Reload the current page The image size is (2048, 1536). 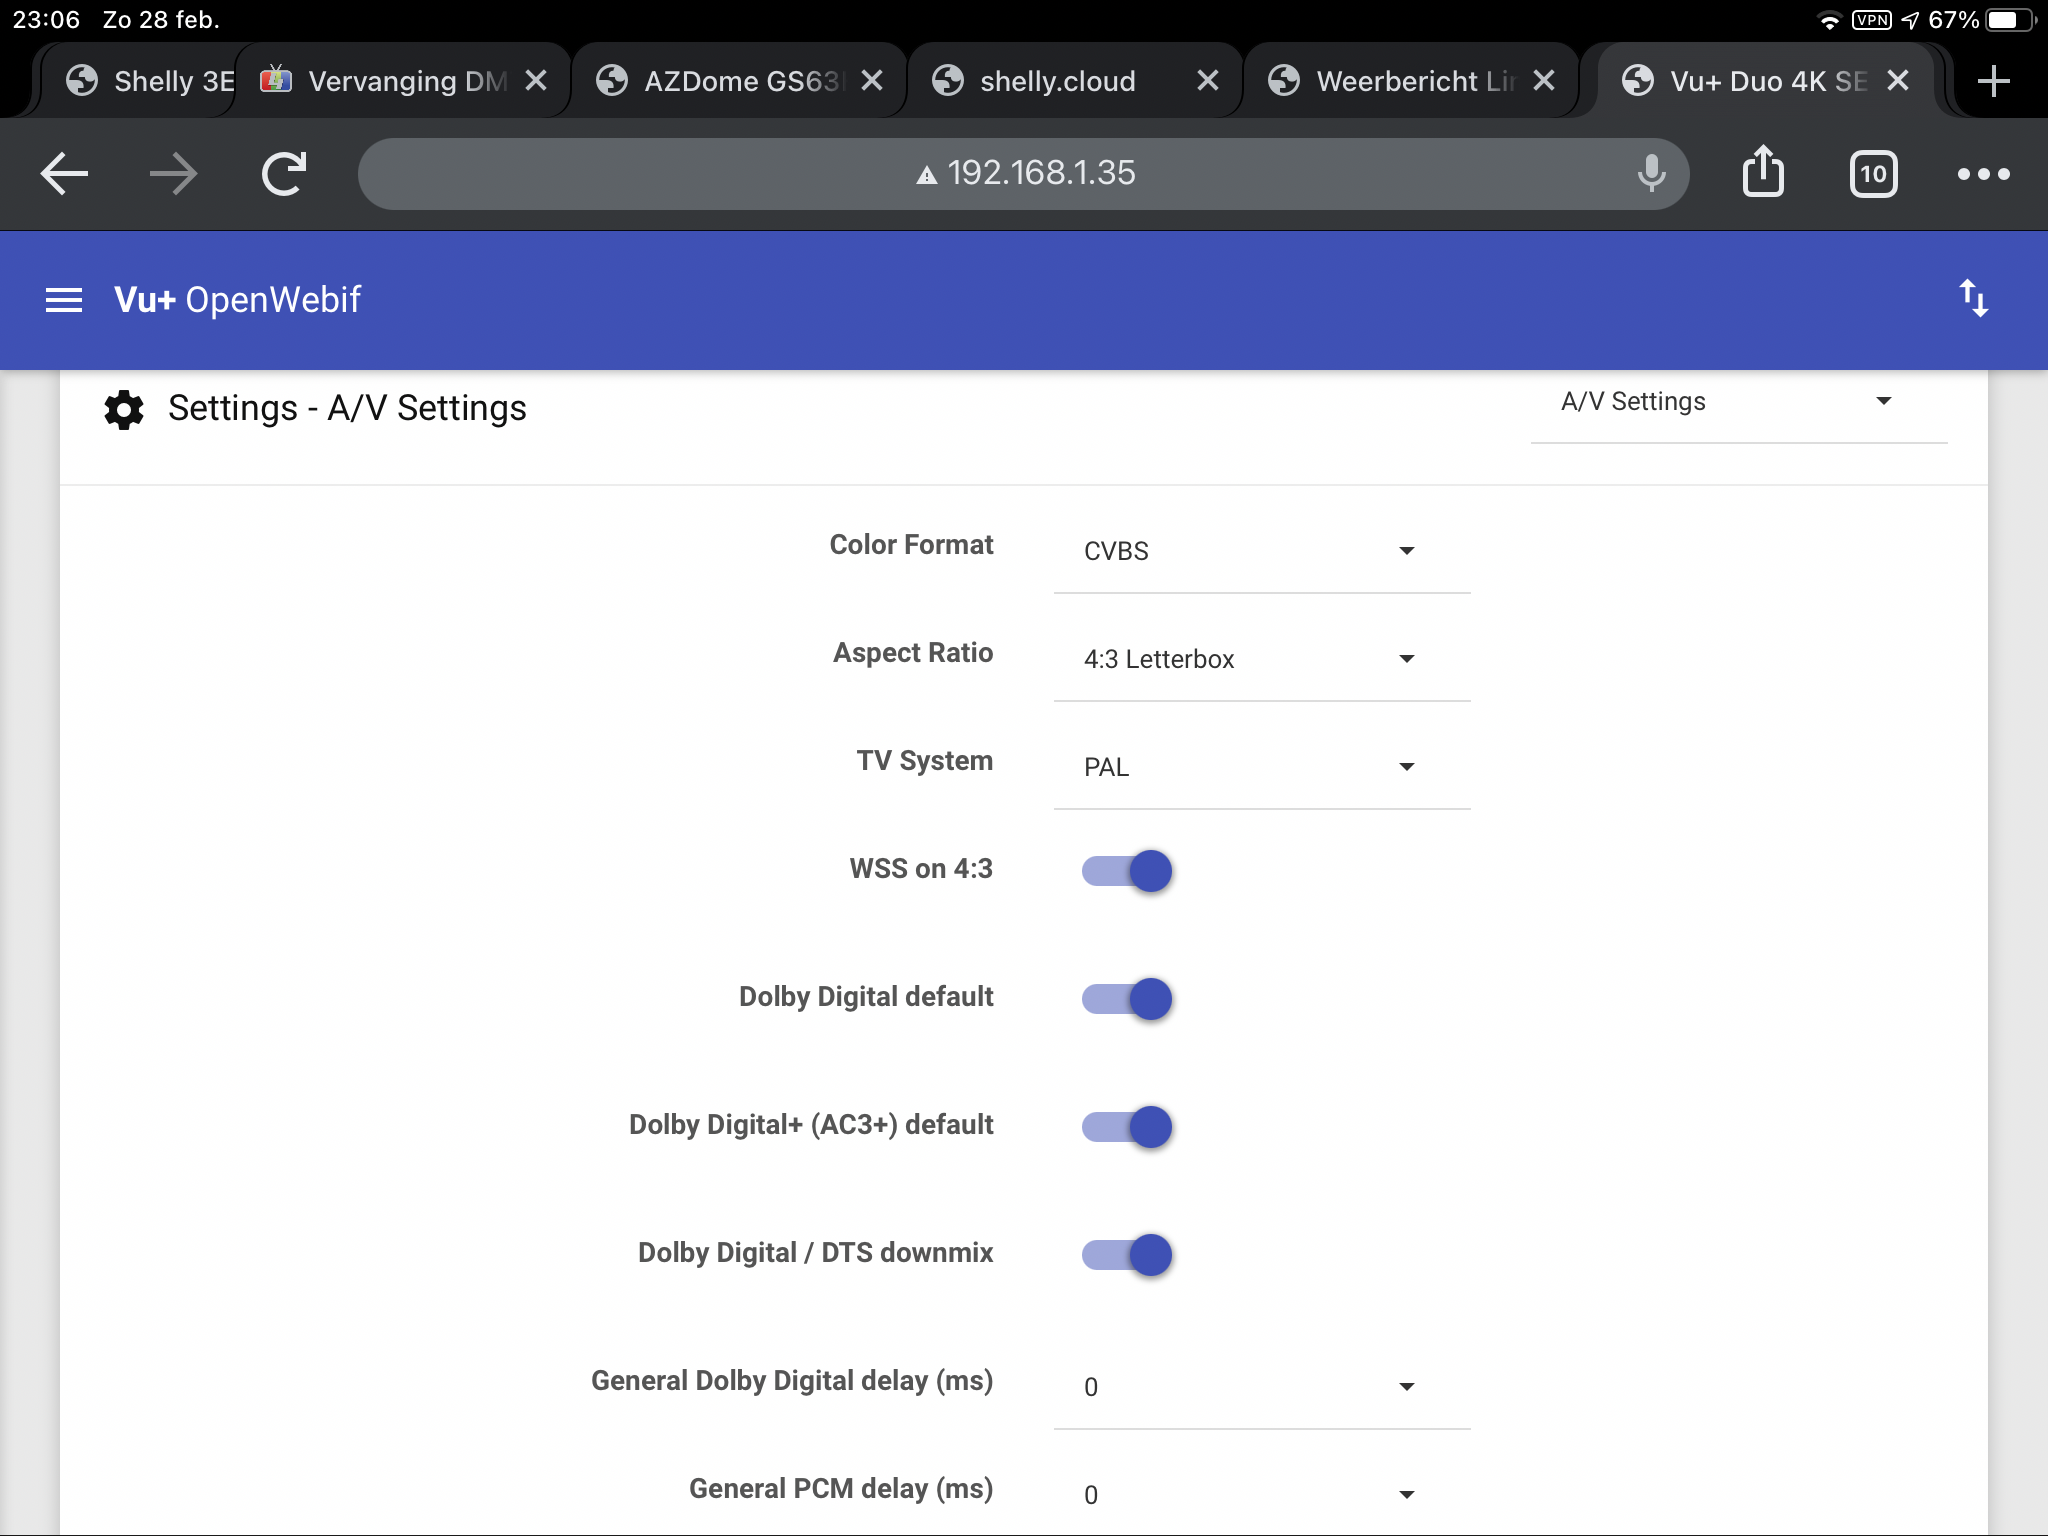284,174
